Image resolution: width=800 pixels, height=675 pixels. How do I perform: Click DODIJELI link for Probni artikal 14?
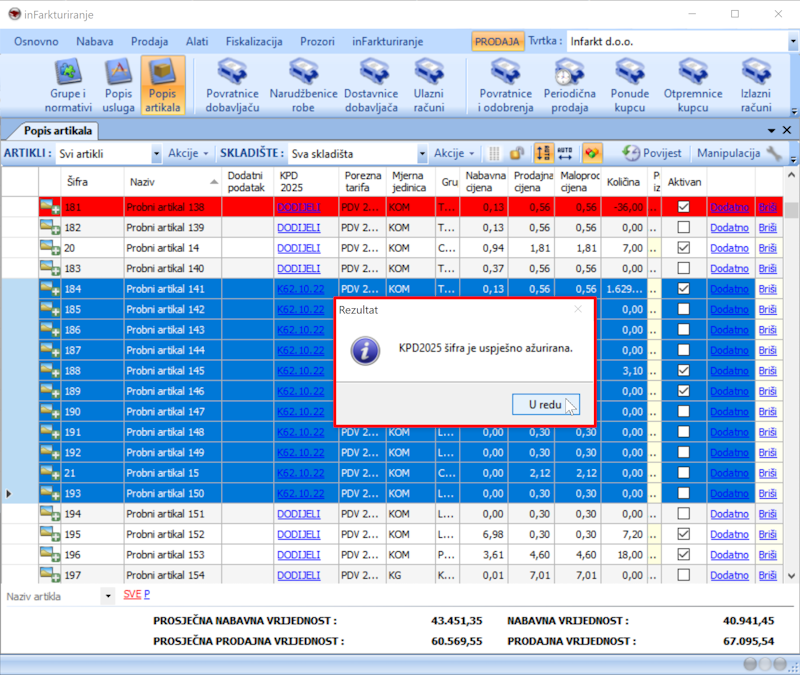pos(298,247)
